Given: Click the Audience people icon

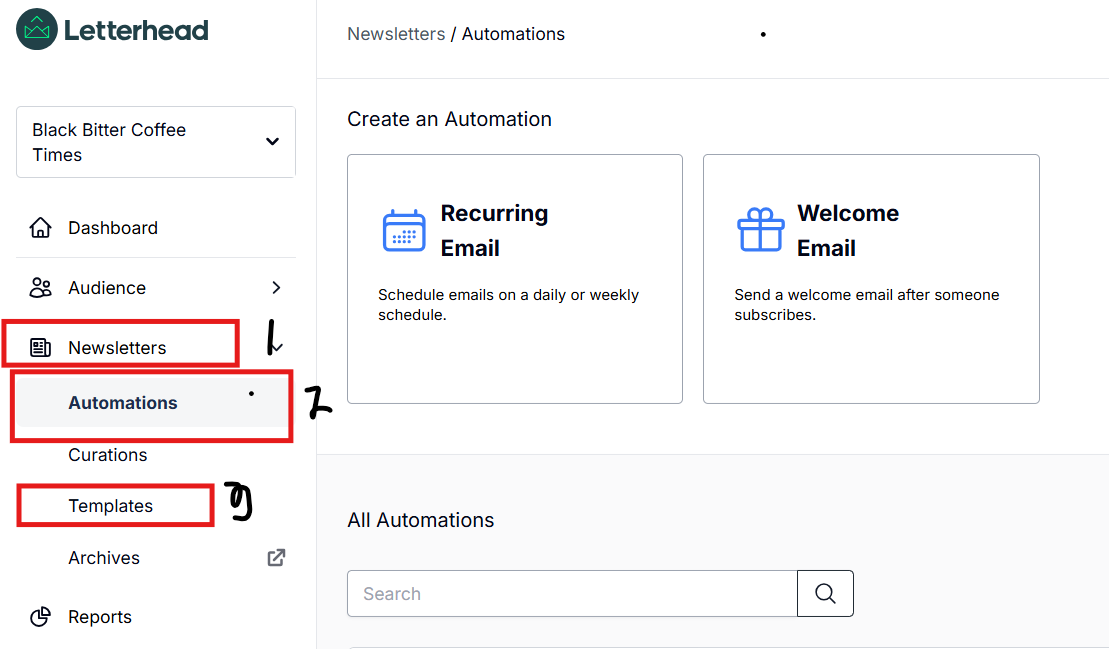Looking at the screenshot, I should coord(40,288).
